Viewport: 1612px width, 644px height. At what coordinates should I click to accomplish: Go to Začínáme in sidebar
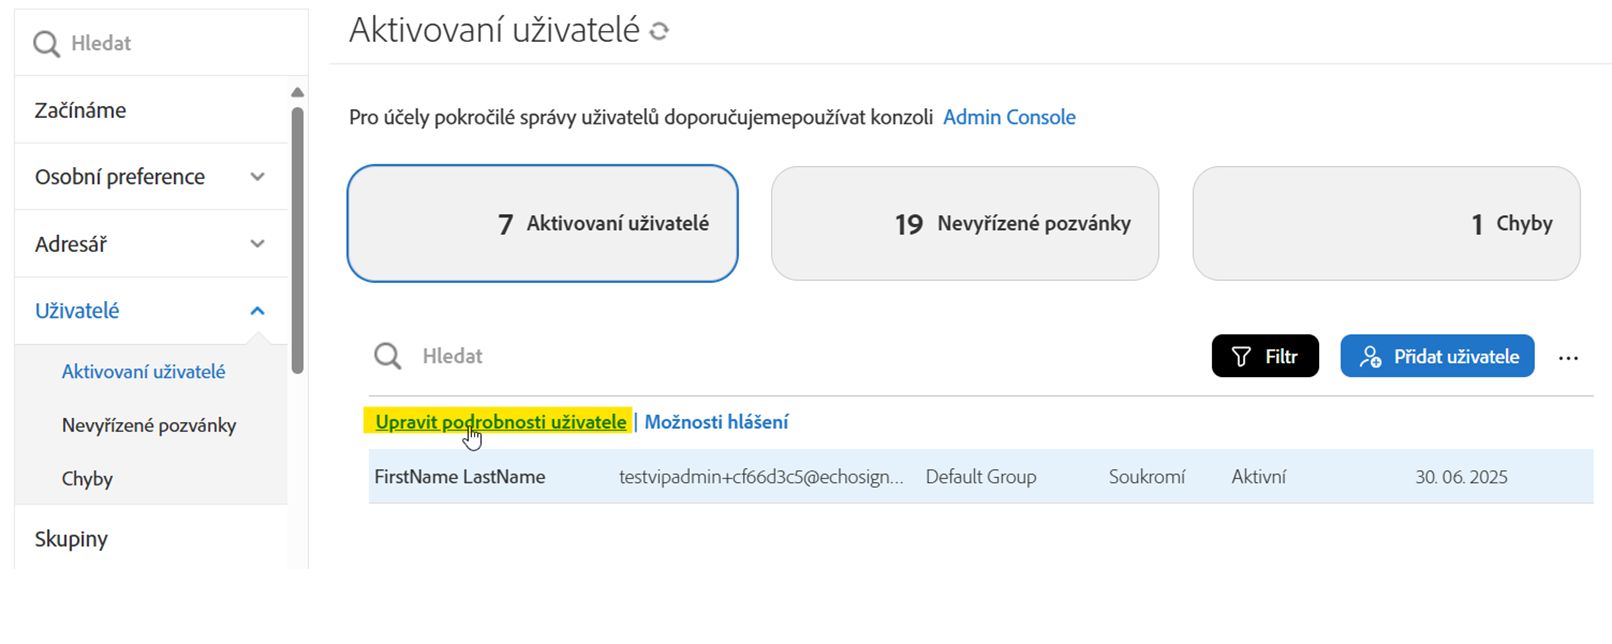pyautogui.click(x=81, y=110)
